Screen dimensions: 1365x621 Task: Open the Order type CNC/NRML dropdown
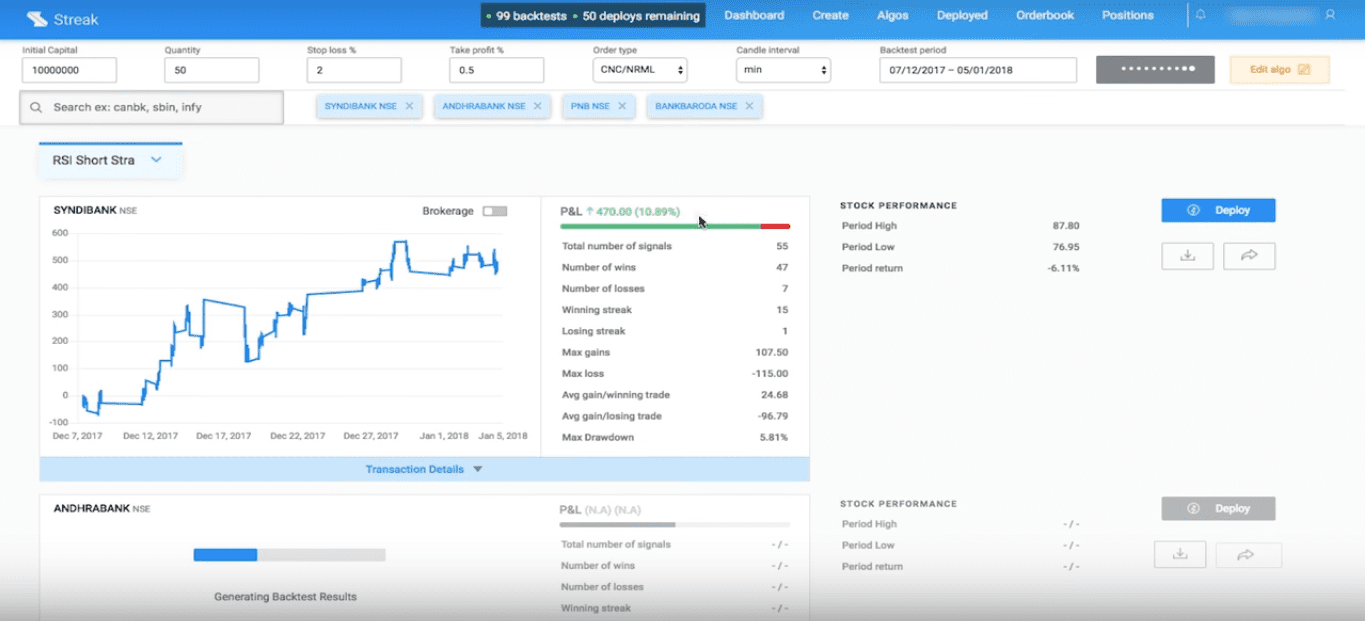coord(640,70)
